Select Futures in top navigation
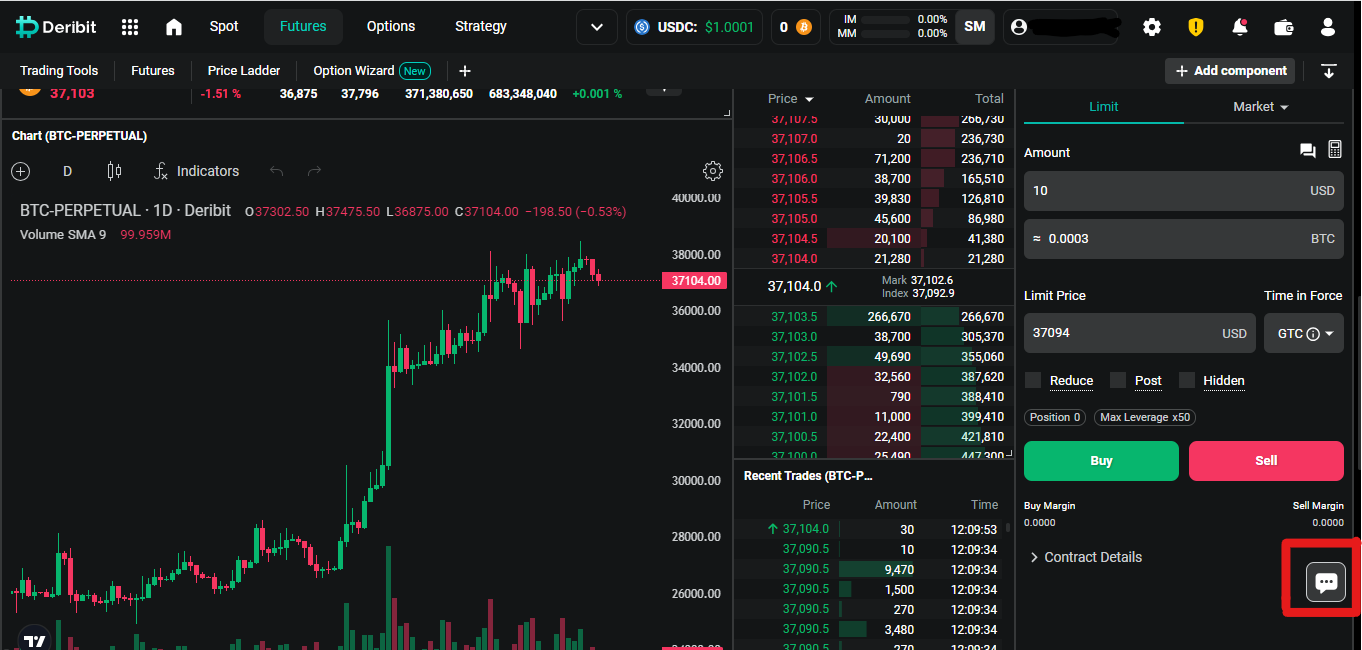Screen dimensions: 1362x650 coord(303,27)
